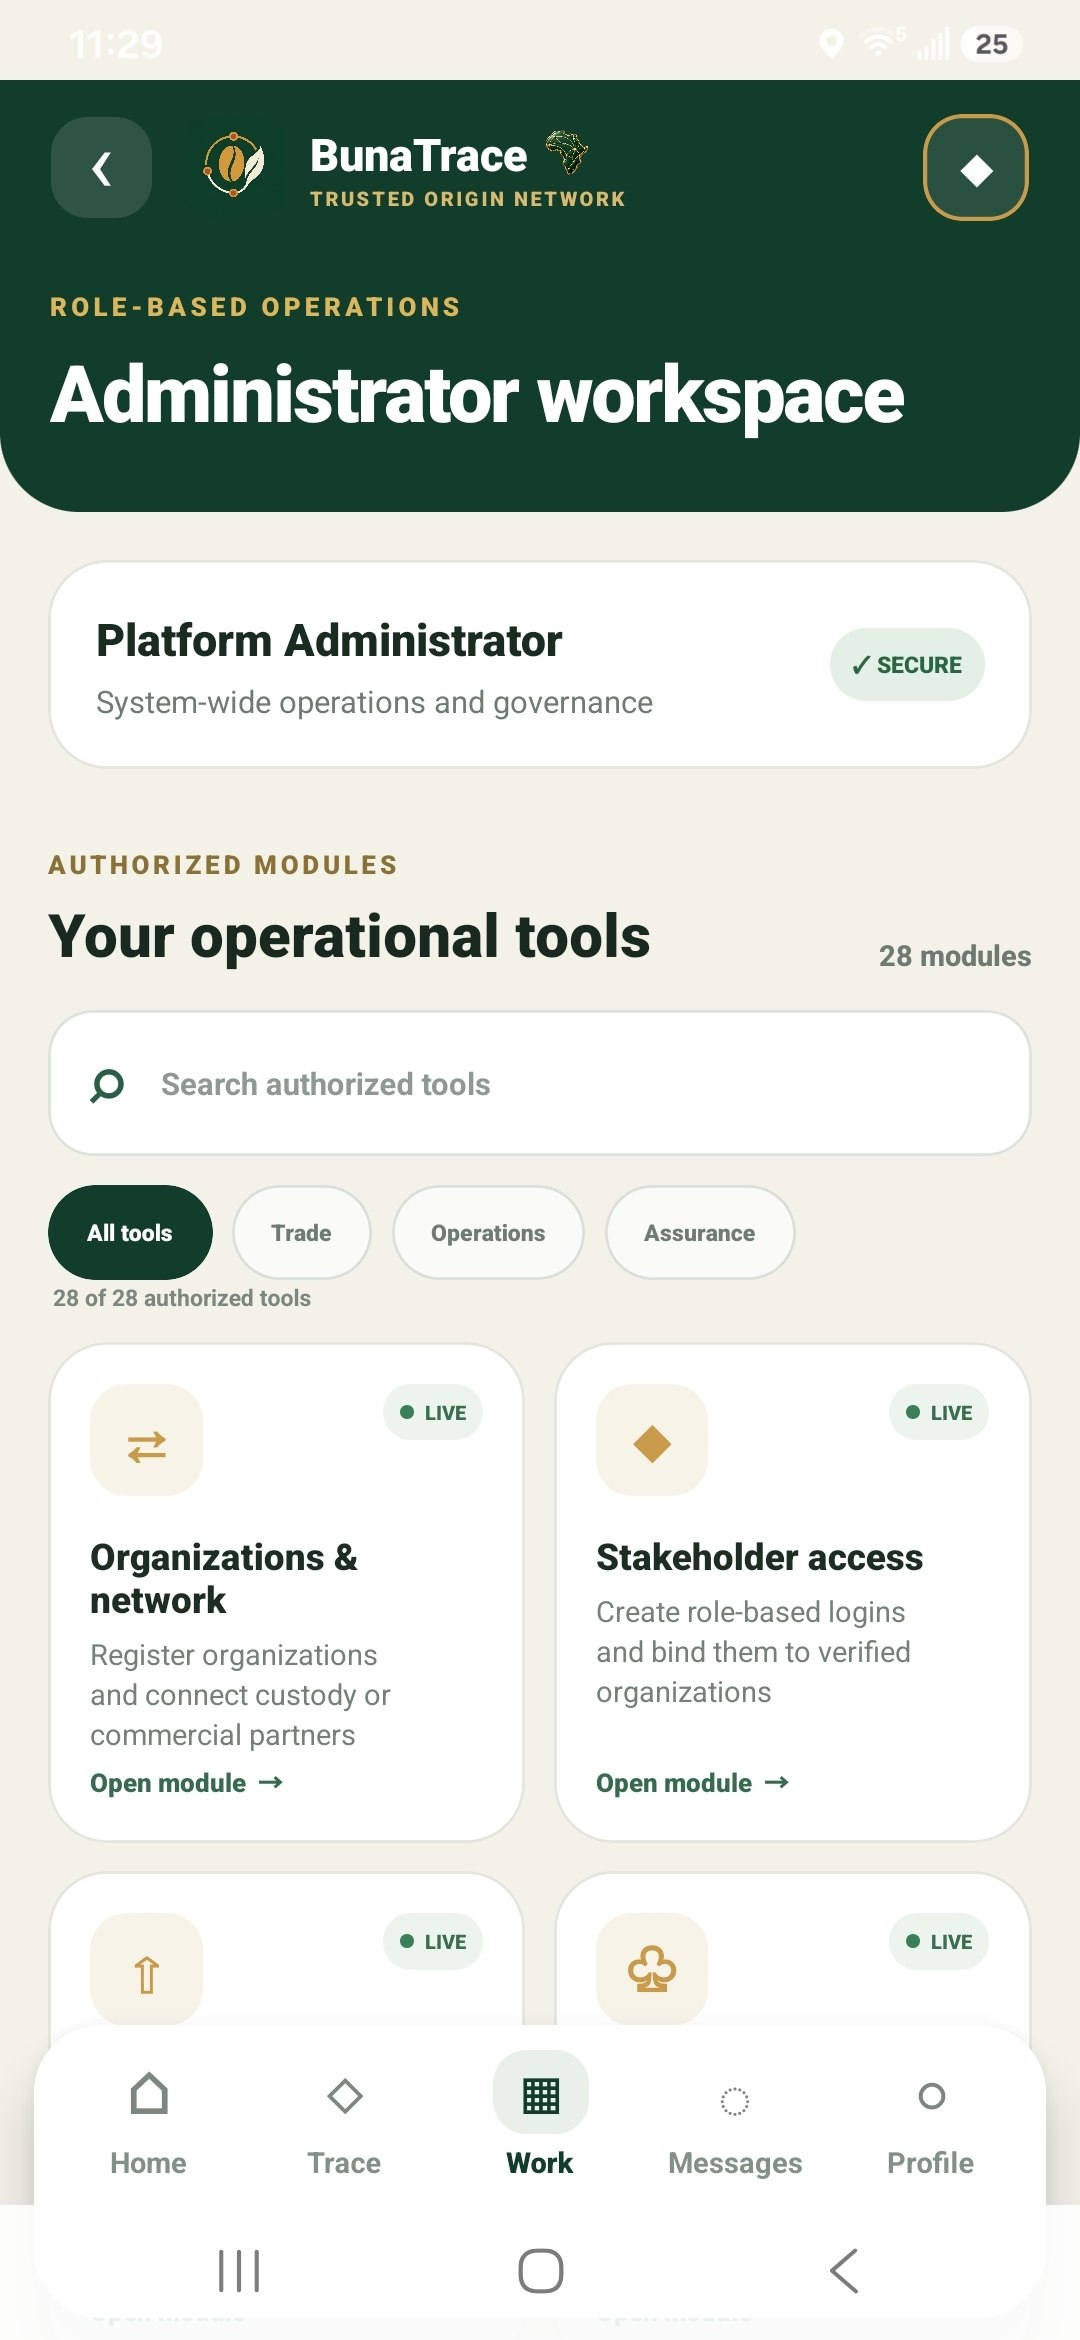Click the Stakeholder access title
This screenshot has height=2340, width=1080.
760,1558
